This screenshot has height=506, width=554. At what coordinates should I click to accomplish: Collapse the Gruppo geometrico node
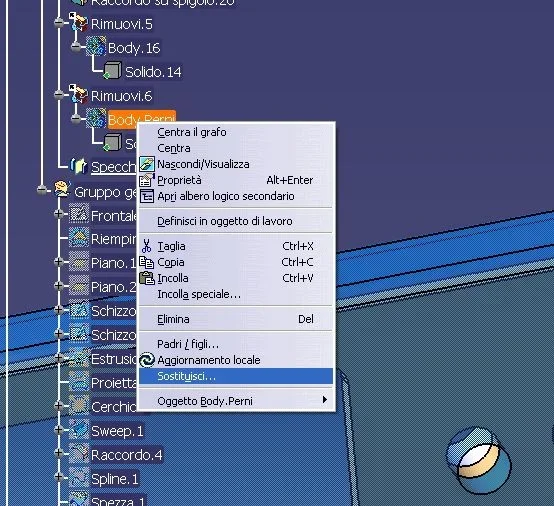[42, 190]
